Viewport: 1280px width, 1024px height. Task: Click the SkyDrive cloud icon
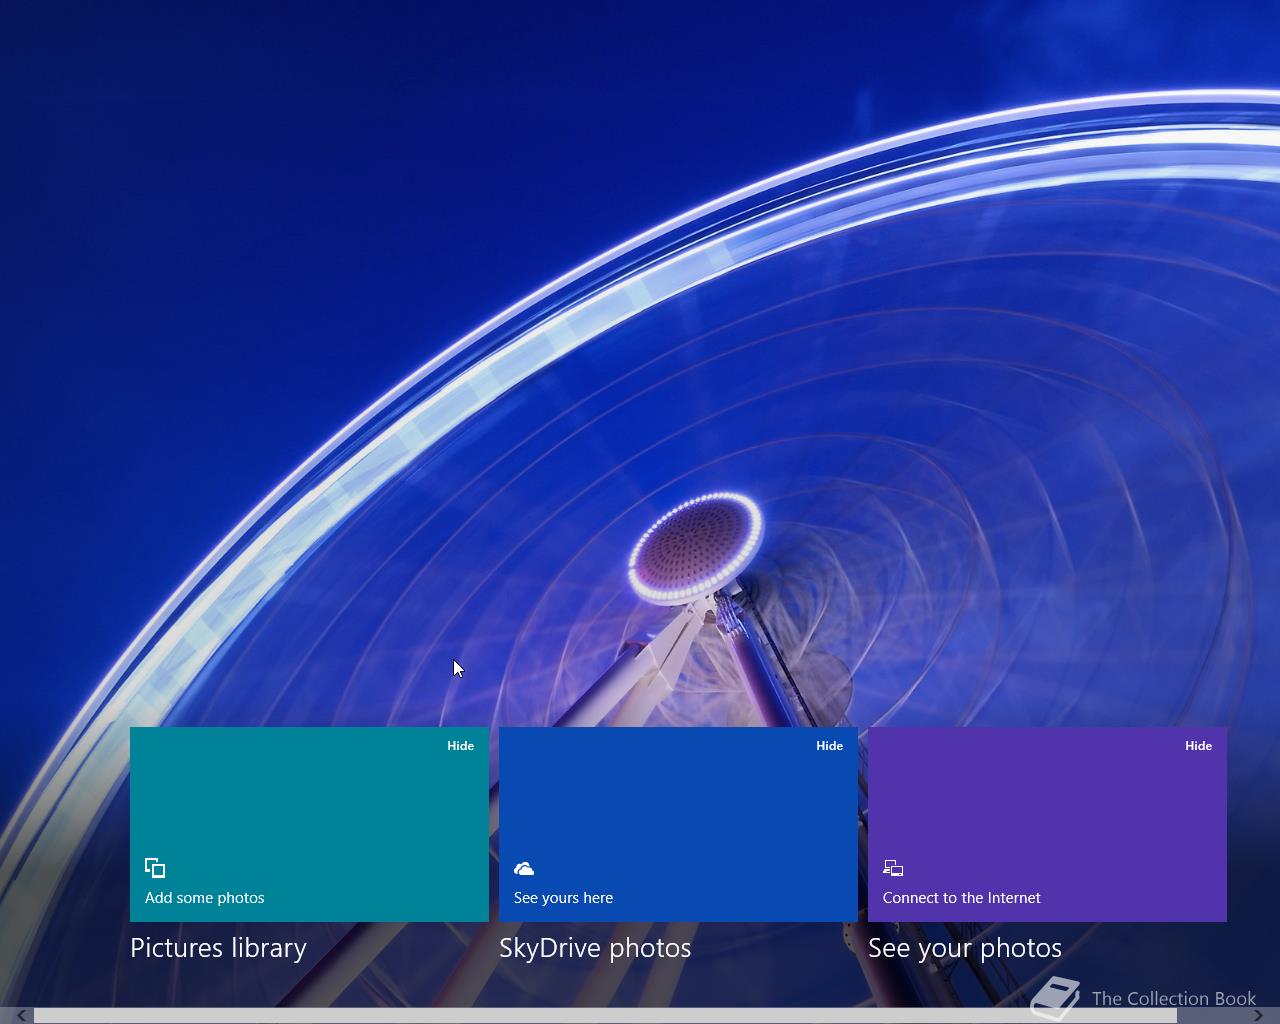524,868
